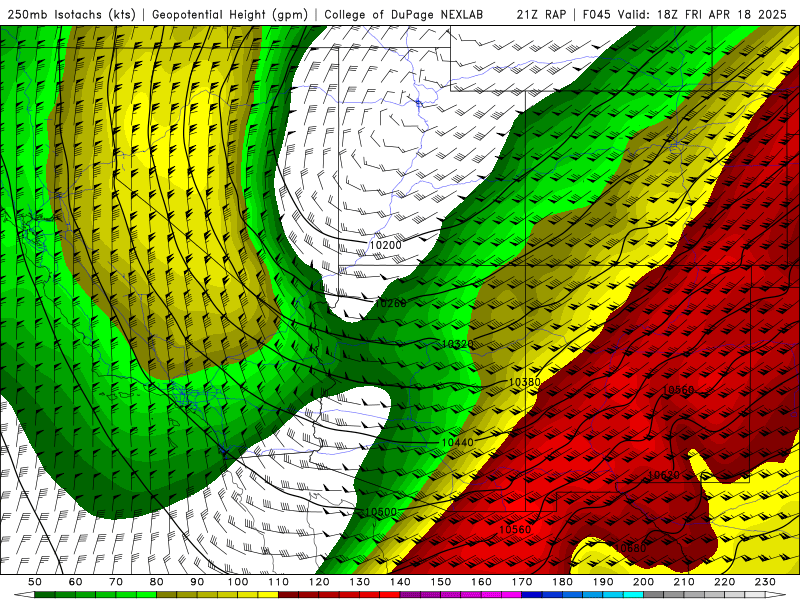800x600 pixels.
Task: Click the 10620 height contour label
Action: [x=664, y=476]
